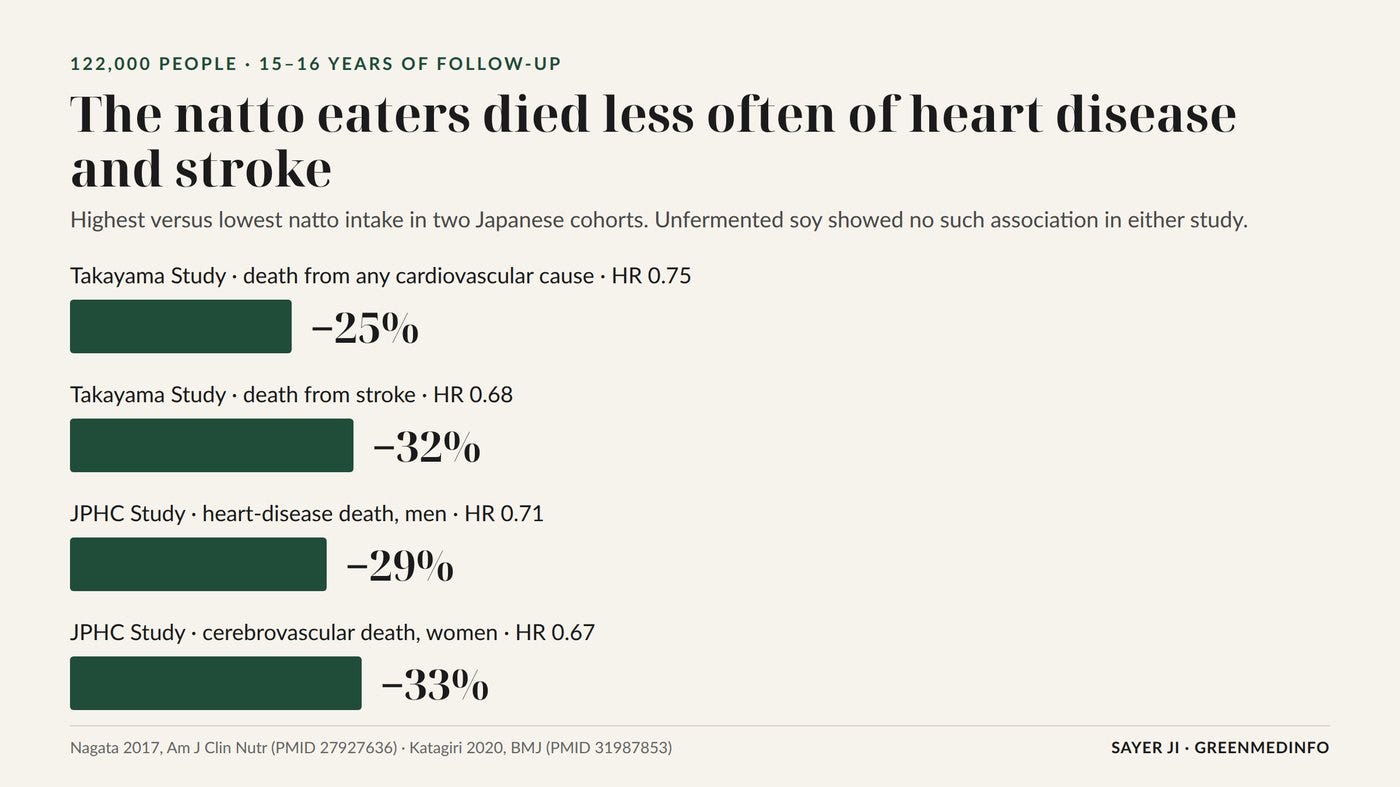
Task: Click the −29% value label
Action: (400, 566)
